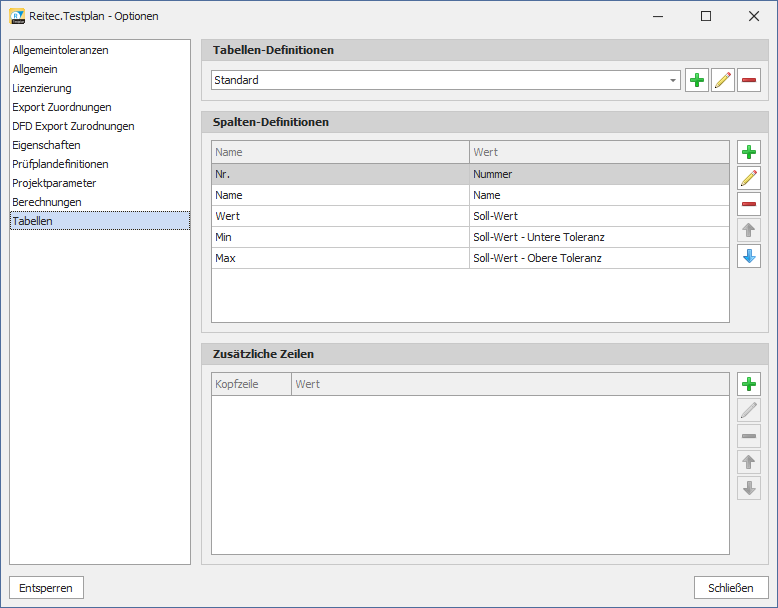Open the Lizenzierung options page
The width and height of the screenshot is (778, 608).
click(42, 88)
